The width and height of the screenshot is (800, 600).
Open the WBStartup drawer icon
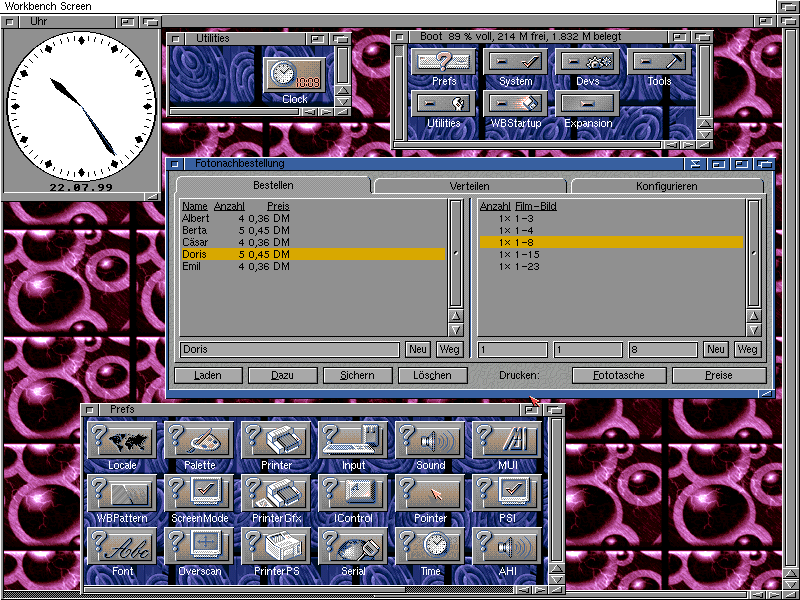pos(515,103)
